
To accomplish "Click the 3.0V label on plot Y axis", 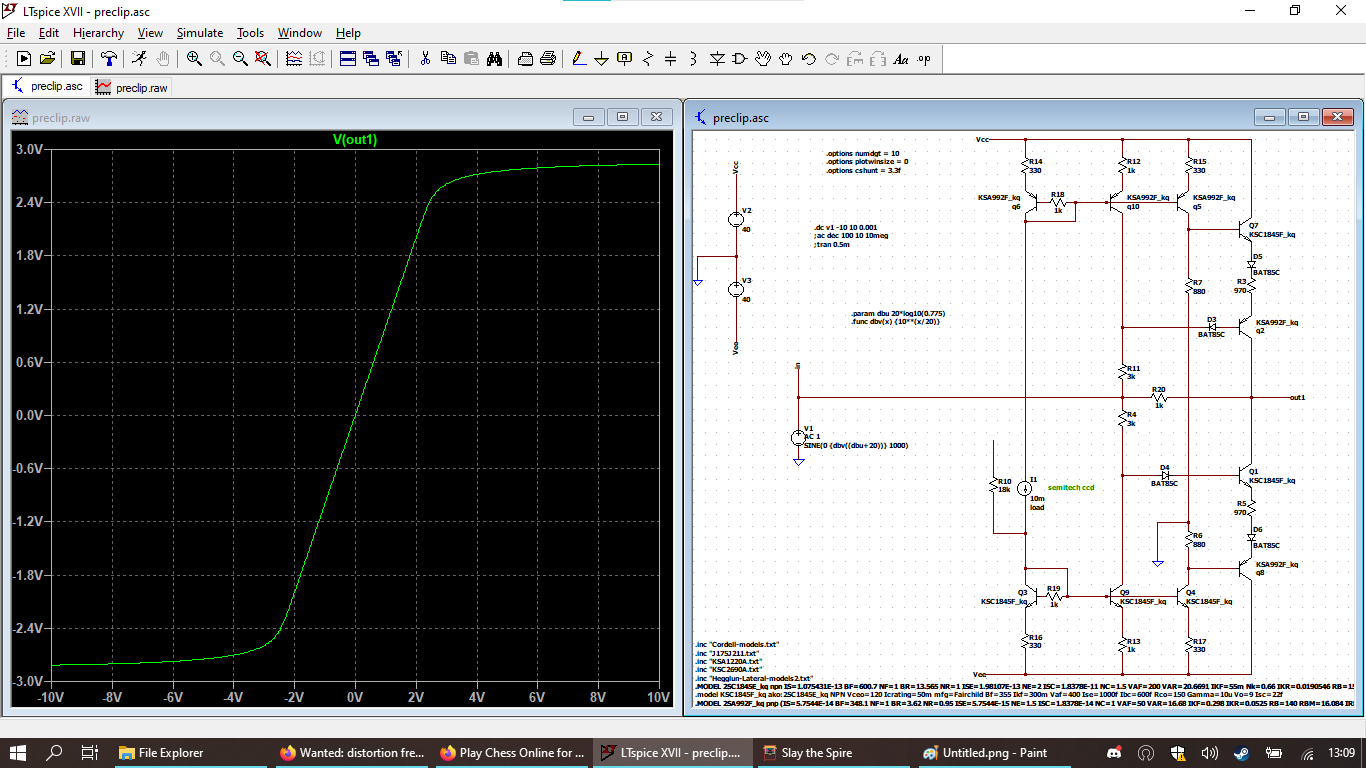I will click(x=29, y=149).
